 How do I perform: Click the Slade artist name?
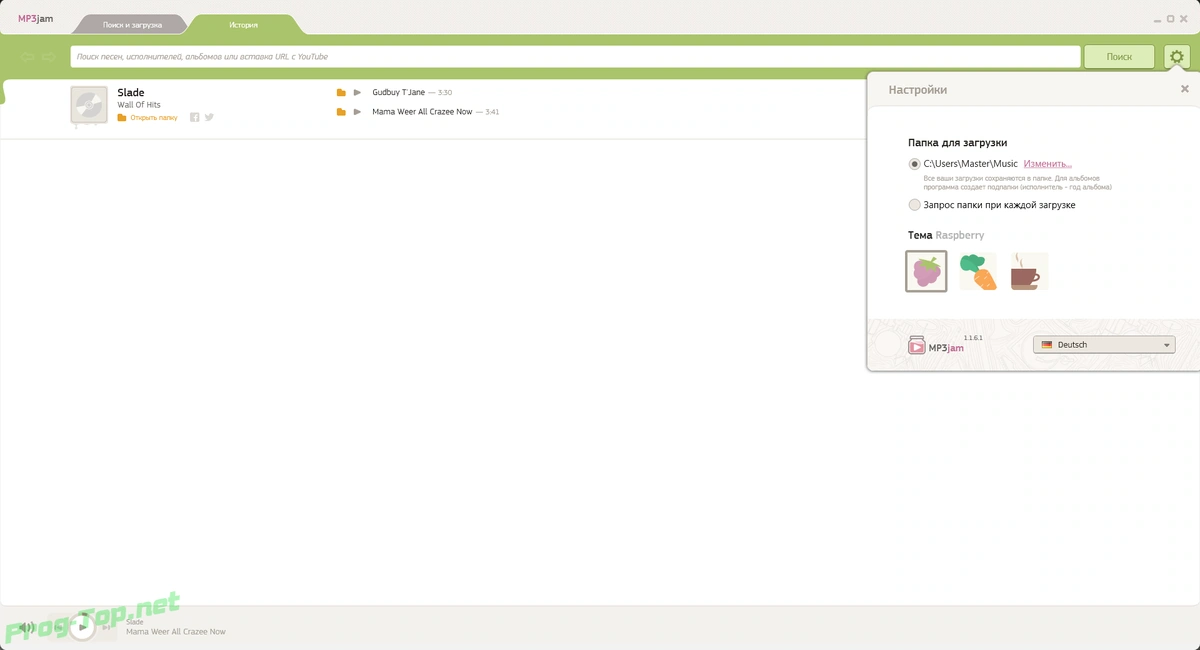click(x=131, y=93)
